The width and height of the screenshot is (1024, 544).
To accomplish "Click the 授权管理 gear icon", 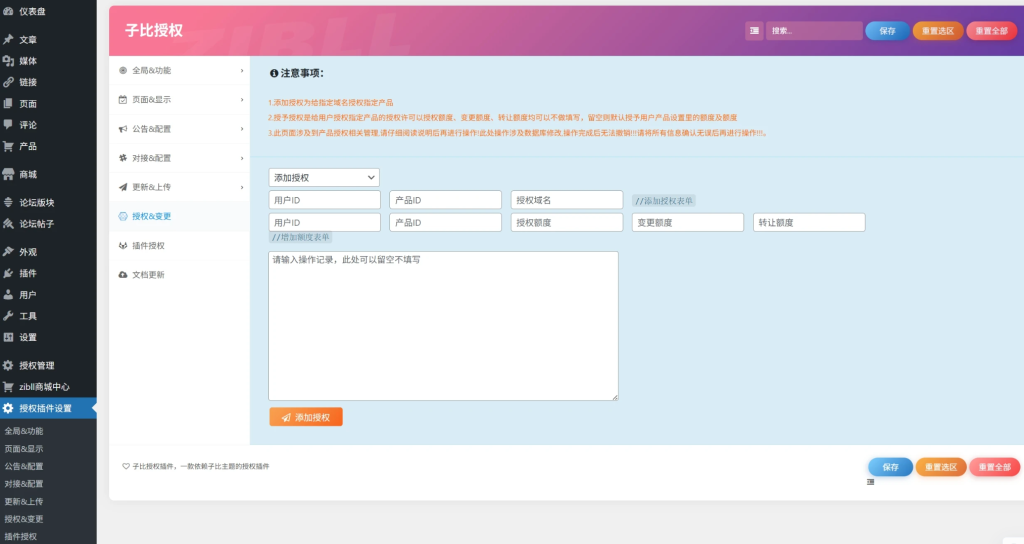I will point(8,365).
